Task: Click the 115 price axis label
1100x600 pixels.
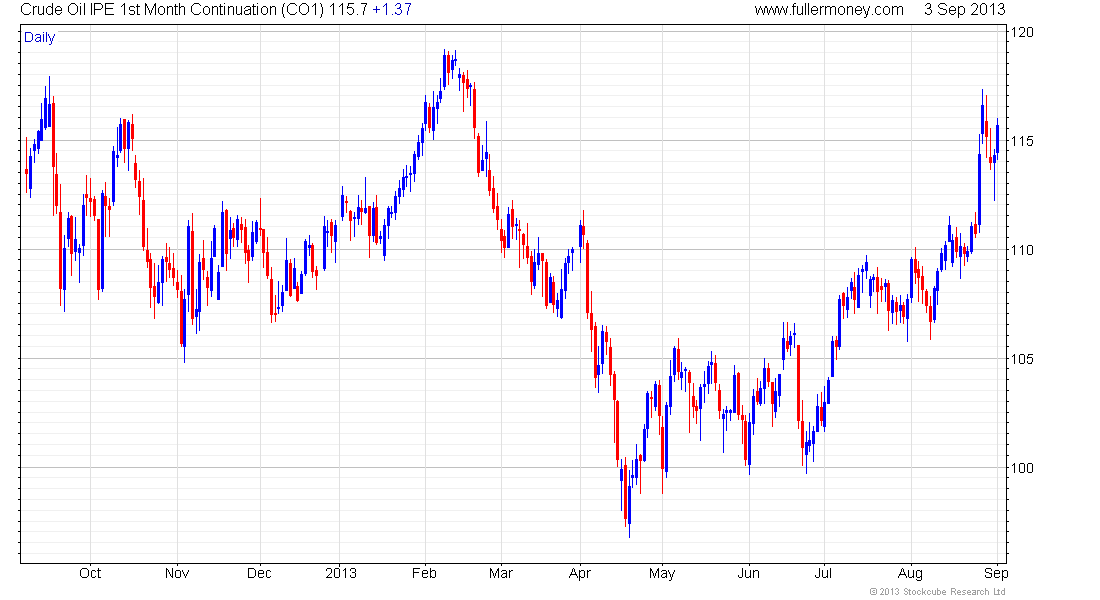Action: (x=1021, y=141)
